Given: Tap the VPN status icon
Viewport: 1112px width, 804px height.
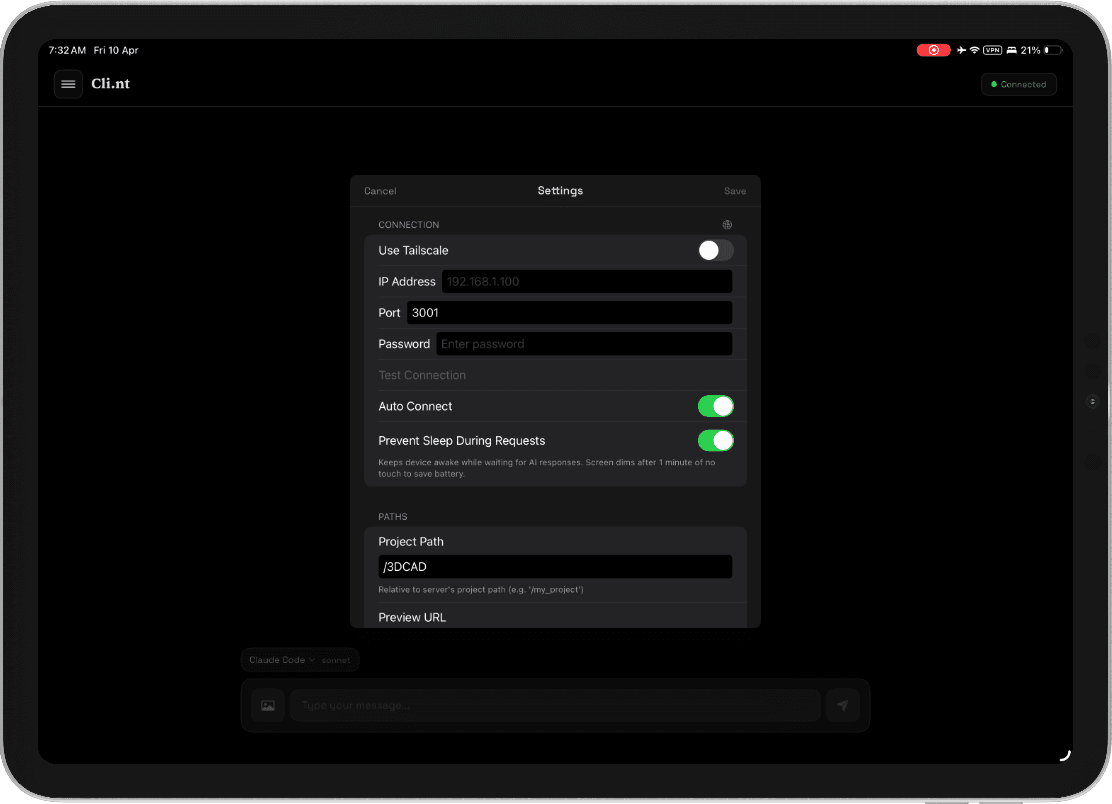Looking at the screenshot, I should click(x=992, y=50).
